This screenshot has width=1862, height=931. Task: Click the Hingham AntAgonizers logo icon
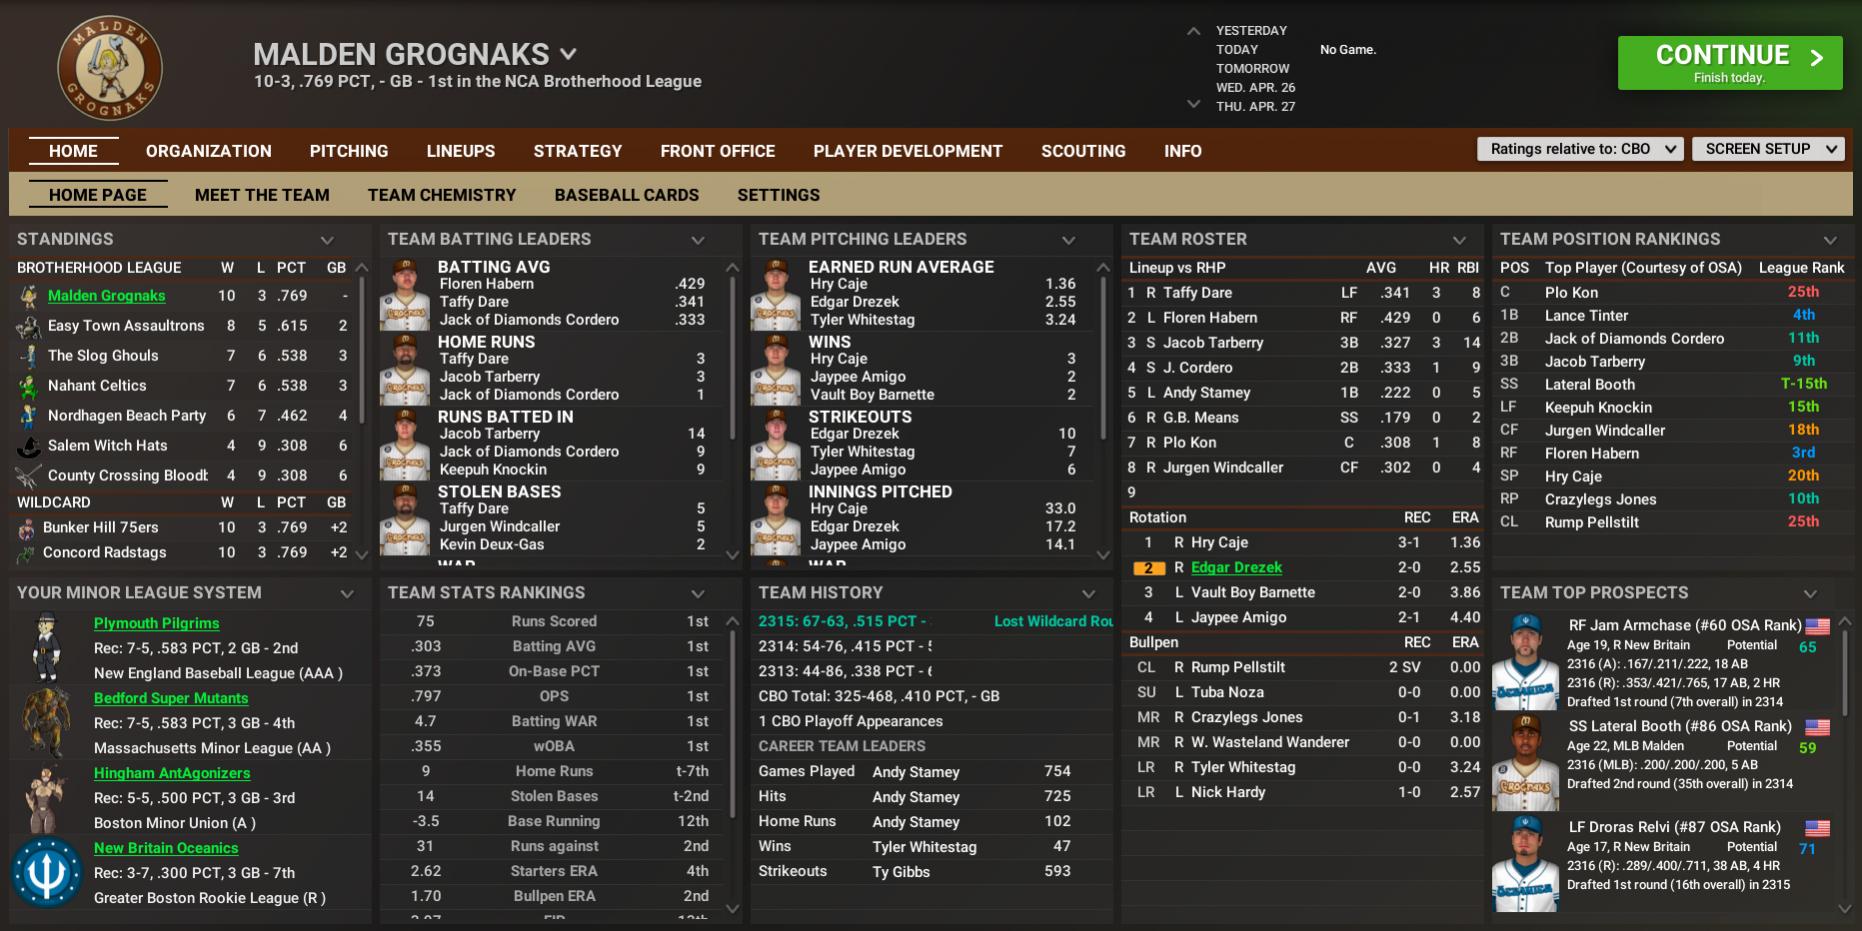pyautogui.click(x=46, y=797)
